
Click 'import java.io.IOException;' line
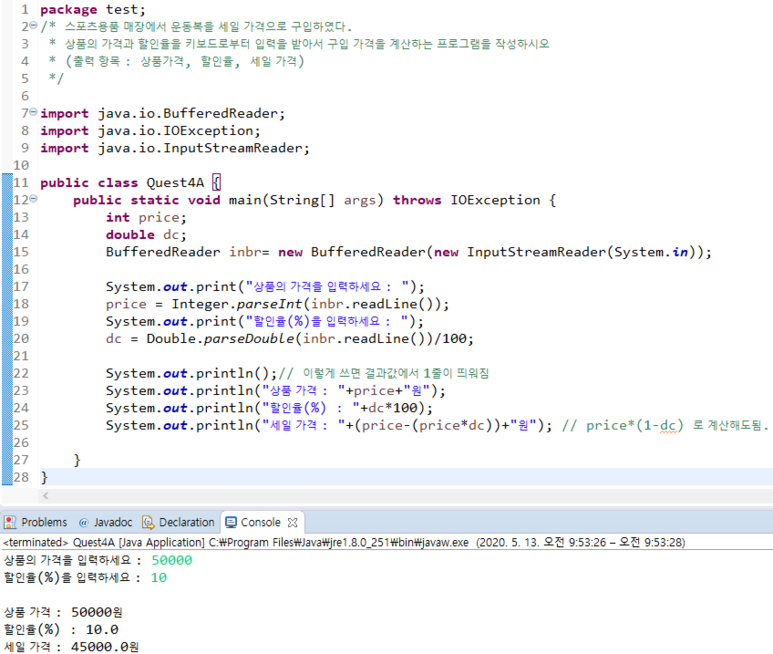(x=150, y=131)
